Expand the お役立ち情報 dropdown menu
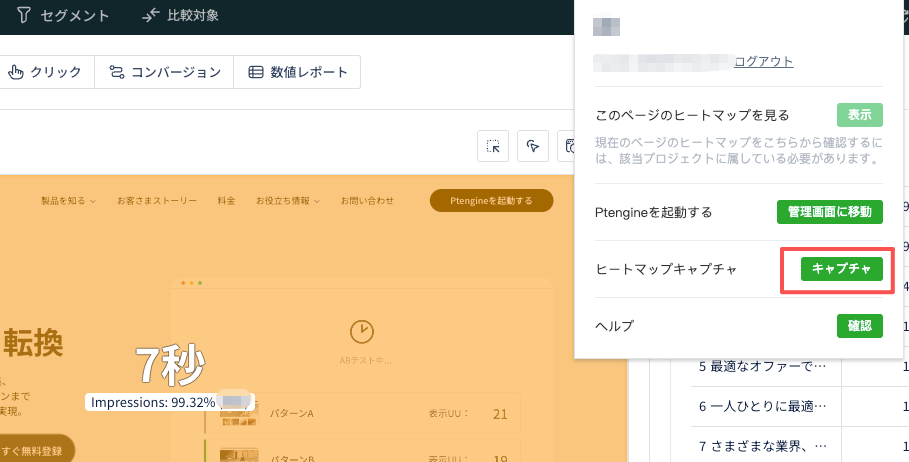 tap(287, 201)
